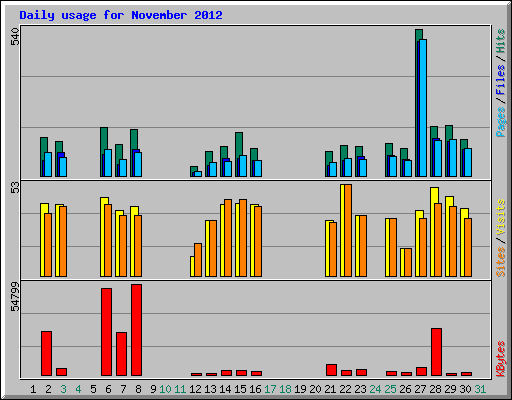Image resolution: width=512 pixels, height=400 pixels.
Task: Click the red KBytes bar for day 2
Action: click(x=47, y=353)
